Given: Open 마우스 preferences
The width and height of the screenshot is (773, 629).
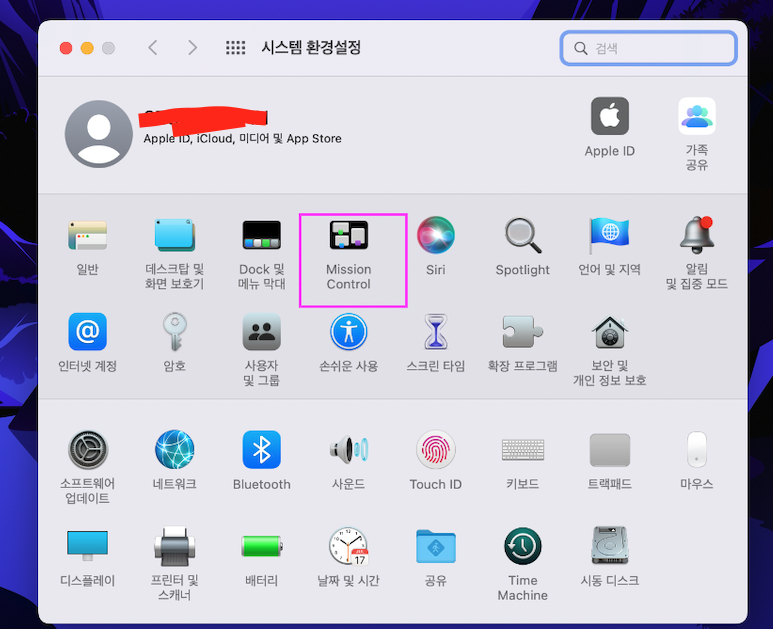Looking at the screenshot, I should [x=697, y=450].
